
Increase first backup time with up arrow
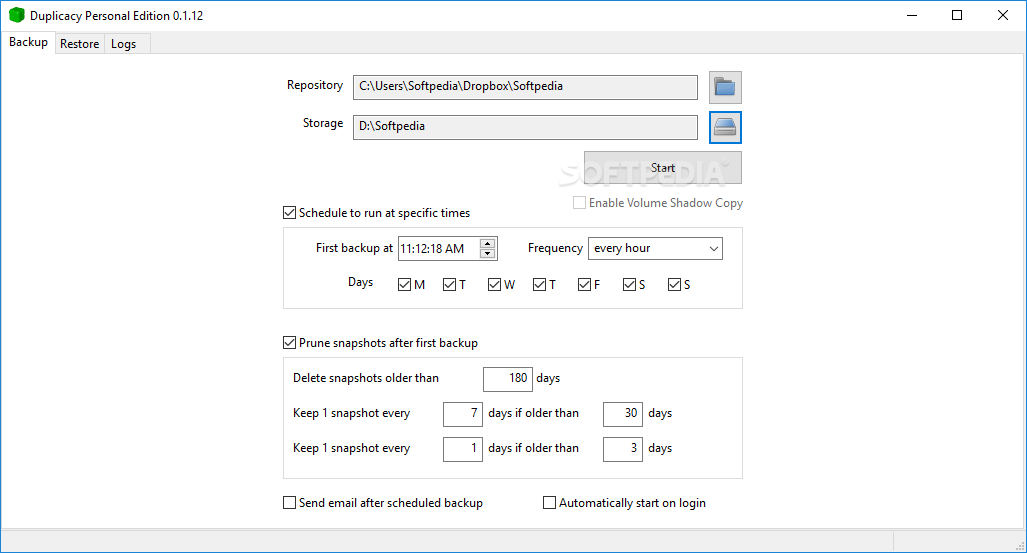click(487, 243)
